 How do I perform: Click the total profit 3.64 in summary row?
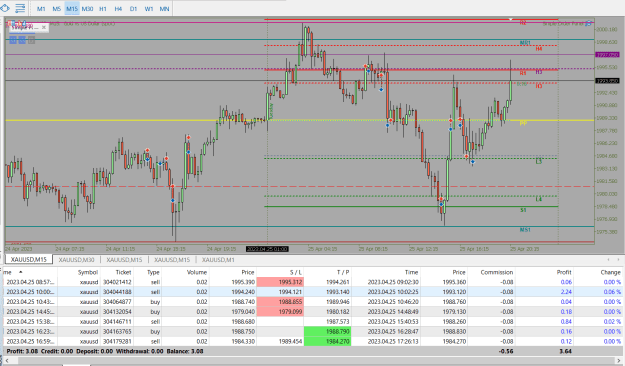pyautogui.click(x=565, y=352)
